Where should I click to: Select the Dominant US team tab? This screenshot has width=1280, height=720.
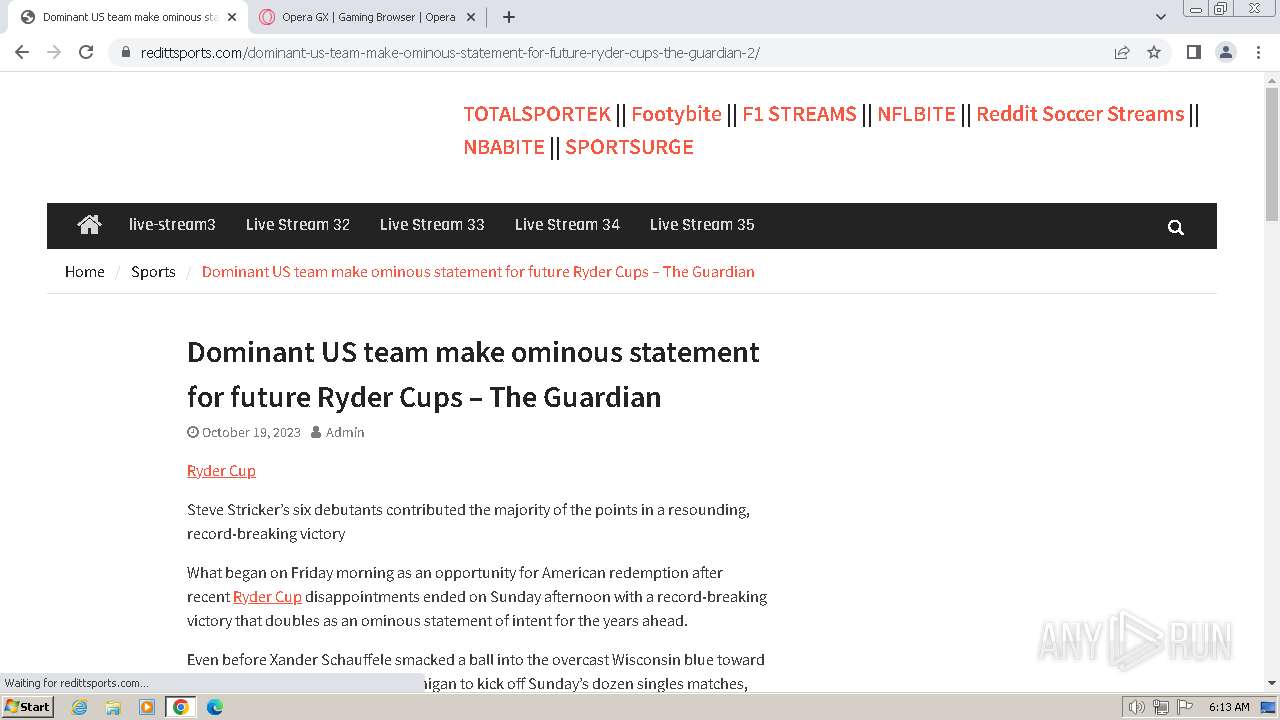click(128, 17)
